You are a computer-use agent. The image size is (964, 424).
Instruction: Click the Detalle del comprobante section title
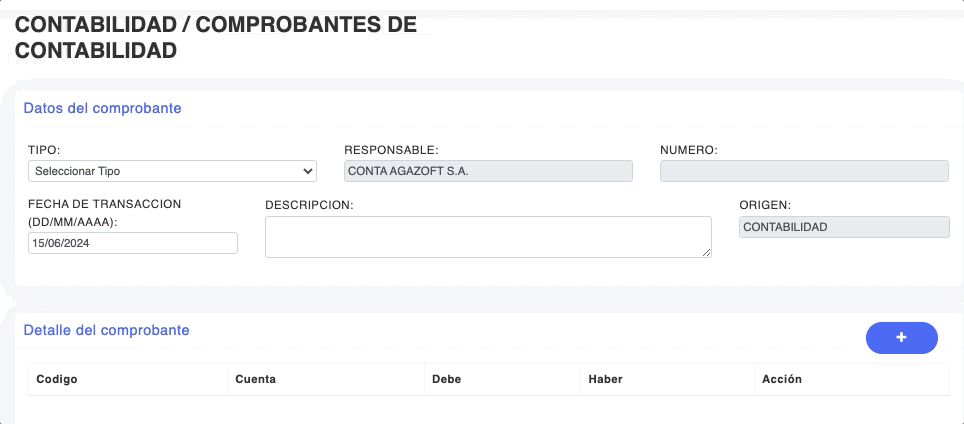point(106,330)
